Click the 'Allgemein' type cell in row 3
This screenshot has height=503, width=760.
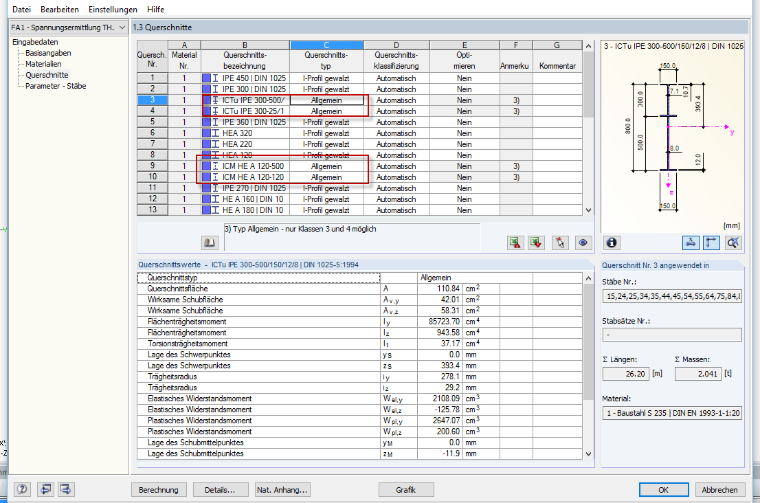[x=327, y=100]
